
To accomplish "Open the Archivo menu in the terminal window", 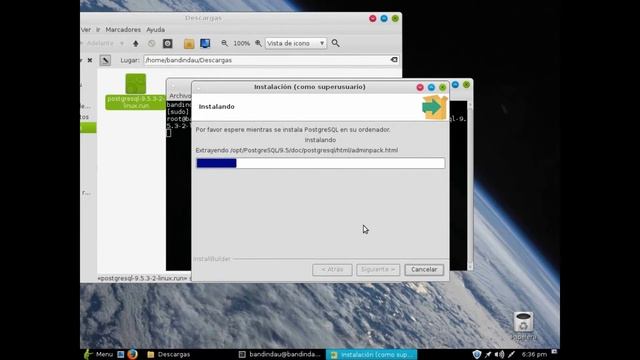I will pyautogui.click(x=180, y=96).
